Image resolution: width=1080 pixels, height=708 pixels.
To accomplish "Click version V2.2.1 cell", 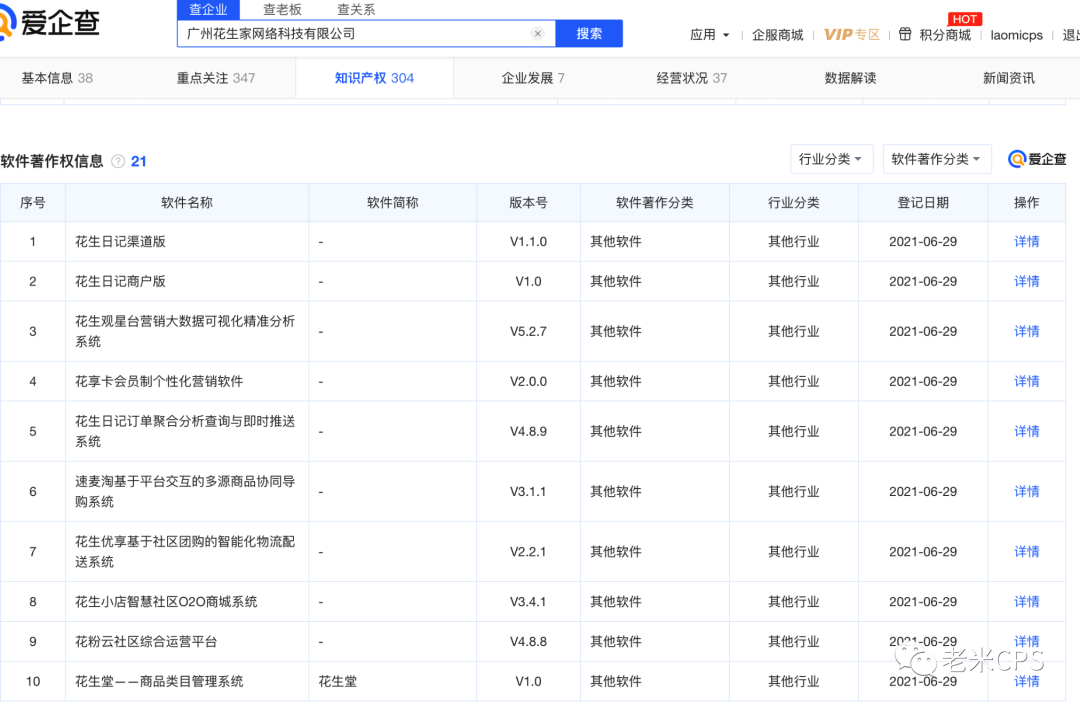I will tap(528, 552).
